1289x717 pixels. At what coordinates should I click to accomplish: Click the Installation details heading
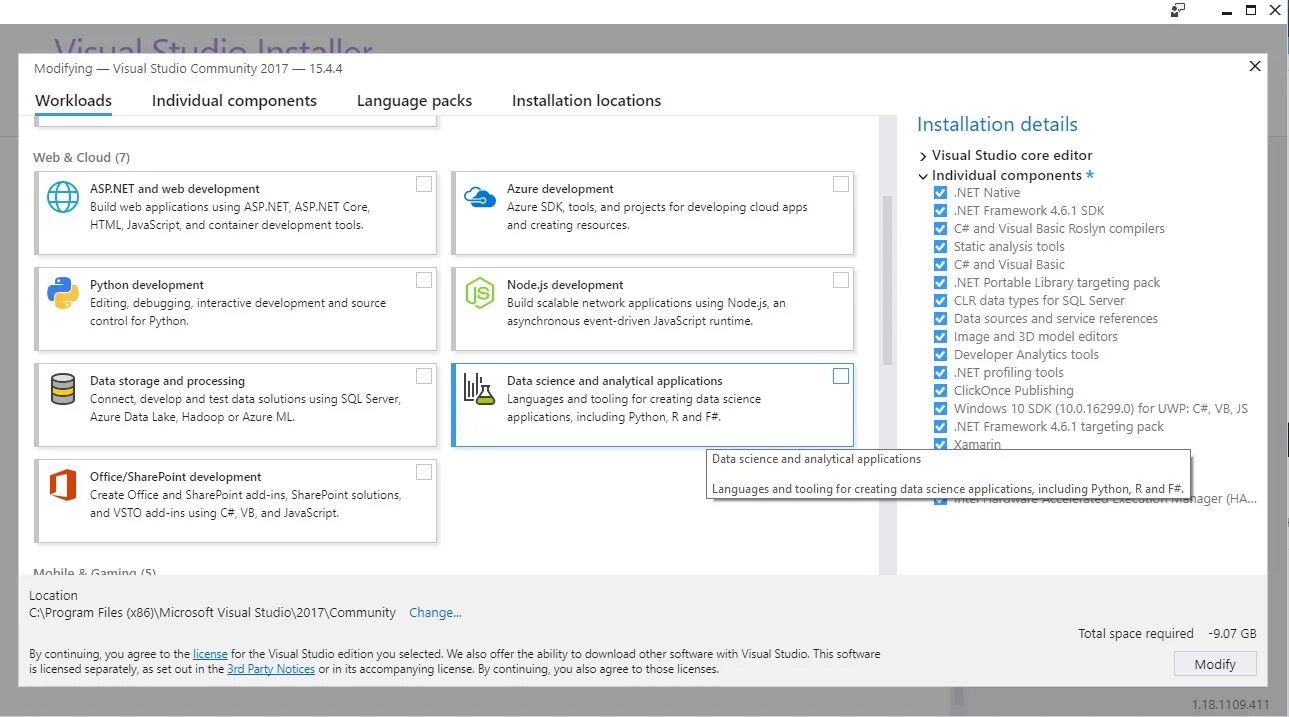997,125
